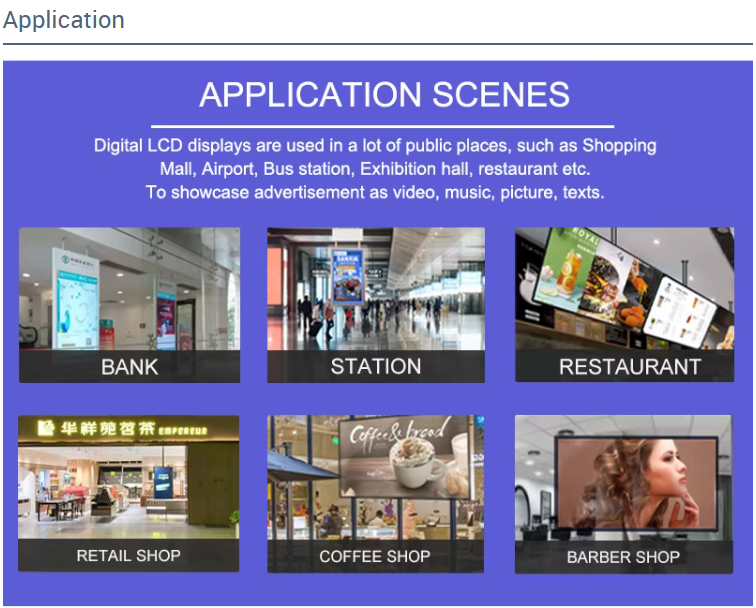Click the "RESTAURANT" caption label
Screen dimensions: 756x608
pos(630,367)
